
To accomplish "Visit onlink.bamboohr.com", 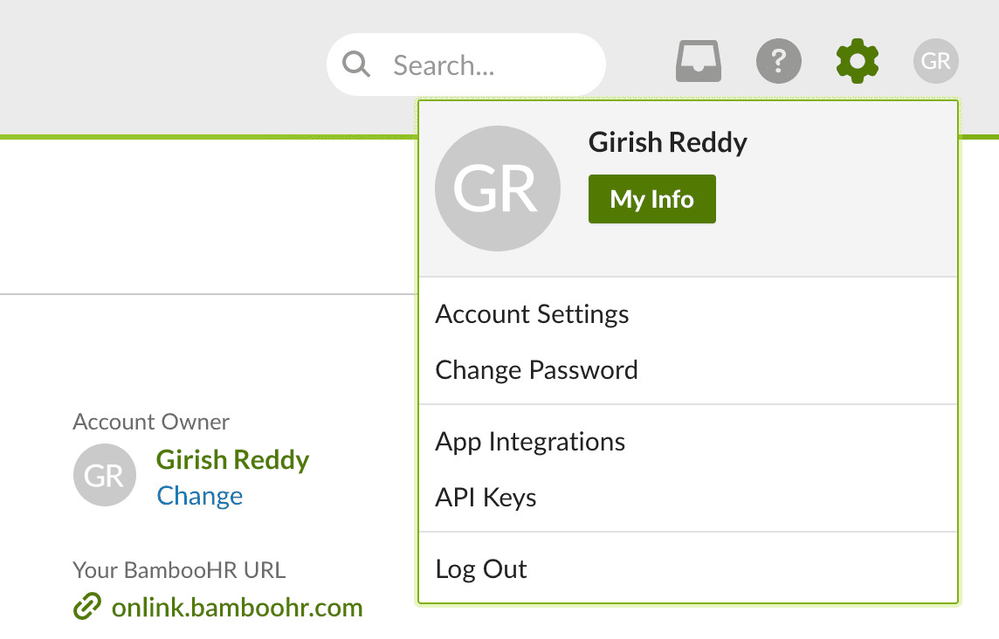I will click(237, 606).
